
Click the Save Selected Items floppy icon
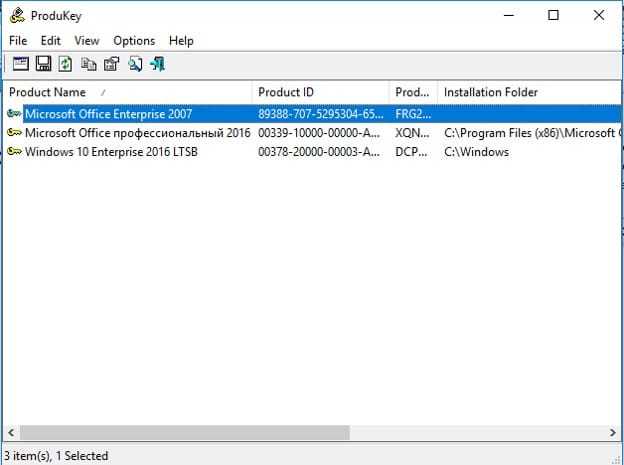pyautogui.click(x=43, y=64)
